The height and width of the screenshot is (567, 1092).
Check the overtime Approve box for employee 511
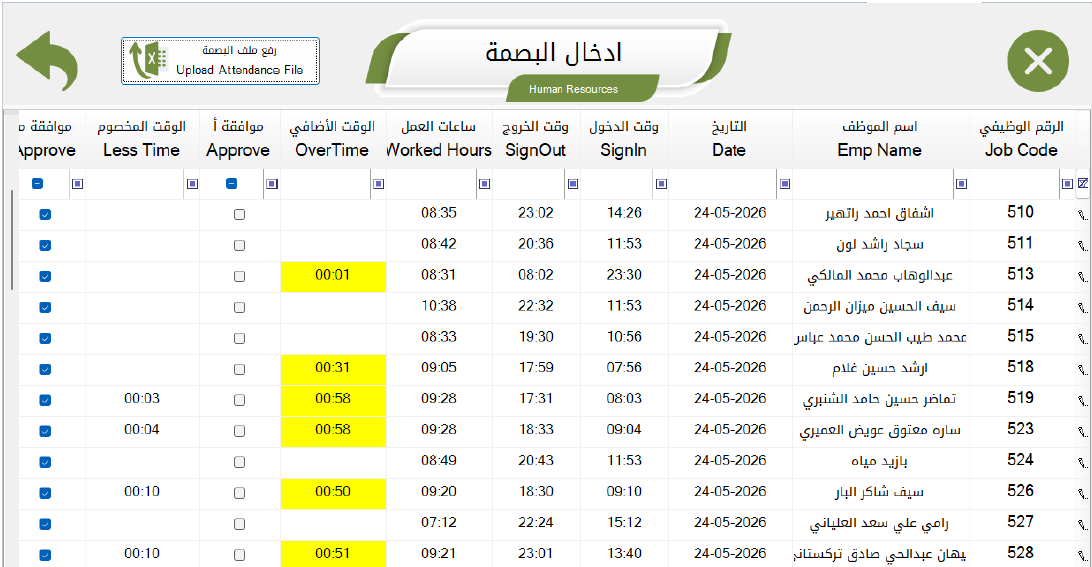240,245
